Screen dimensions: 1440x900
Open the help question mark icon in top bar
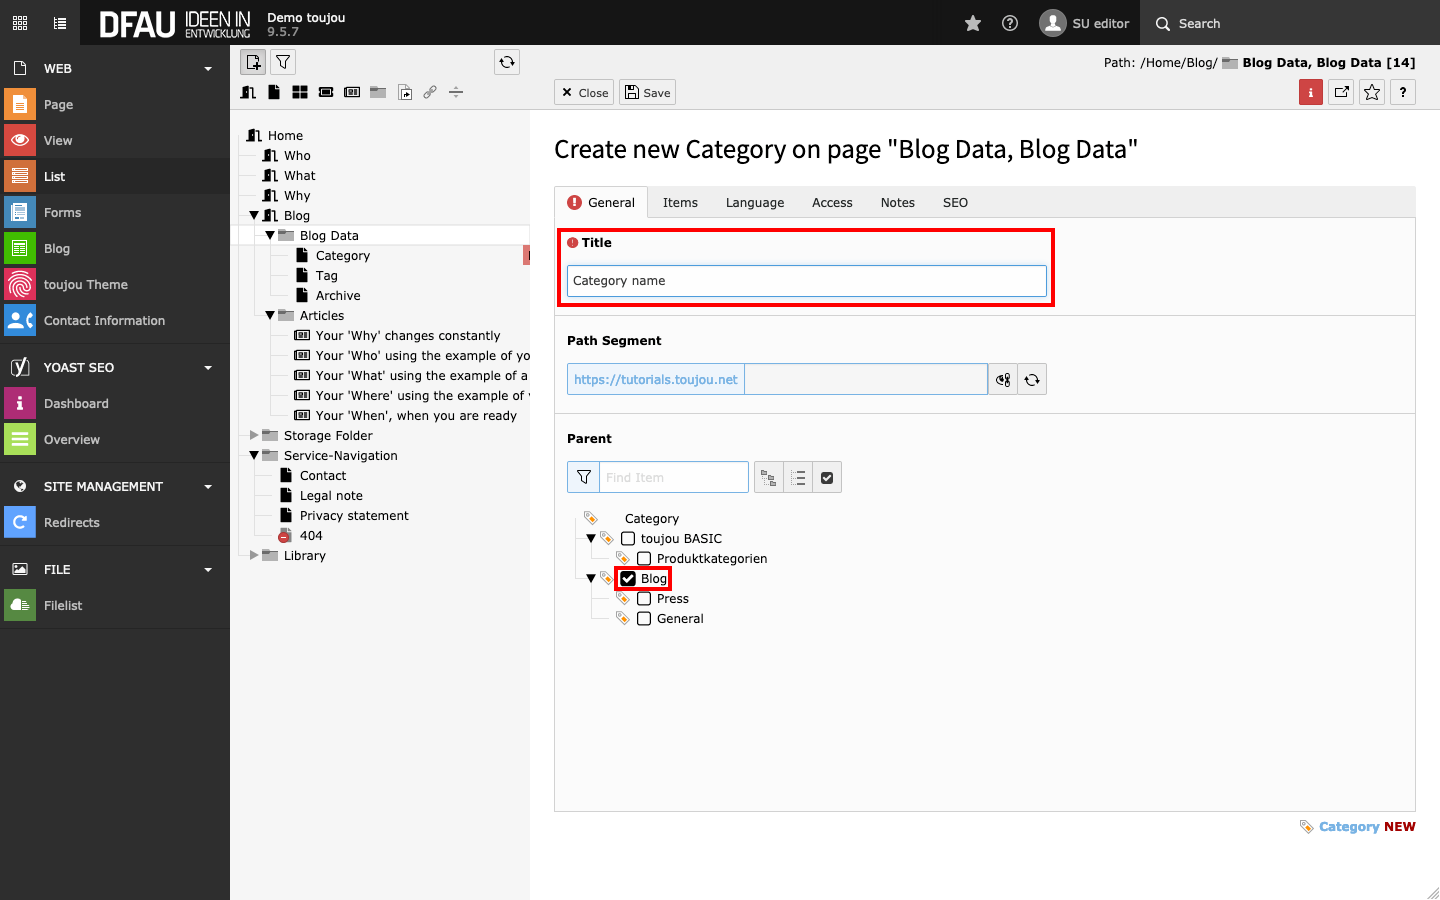tap(1010, 23)
